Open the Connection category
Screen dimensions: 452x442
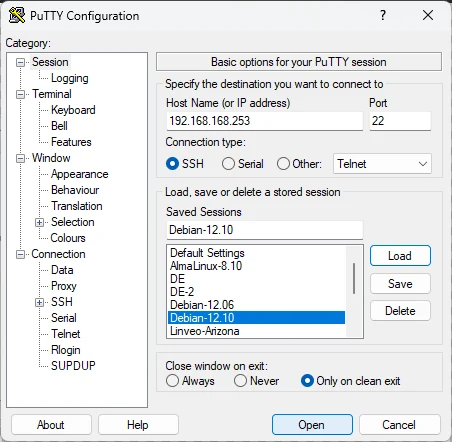coord(58,254)
